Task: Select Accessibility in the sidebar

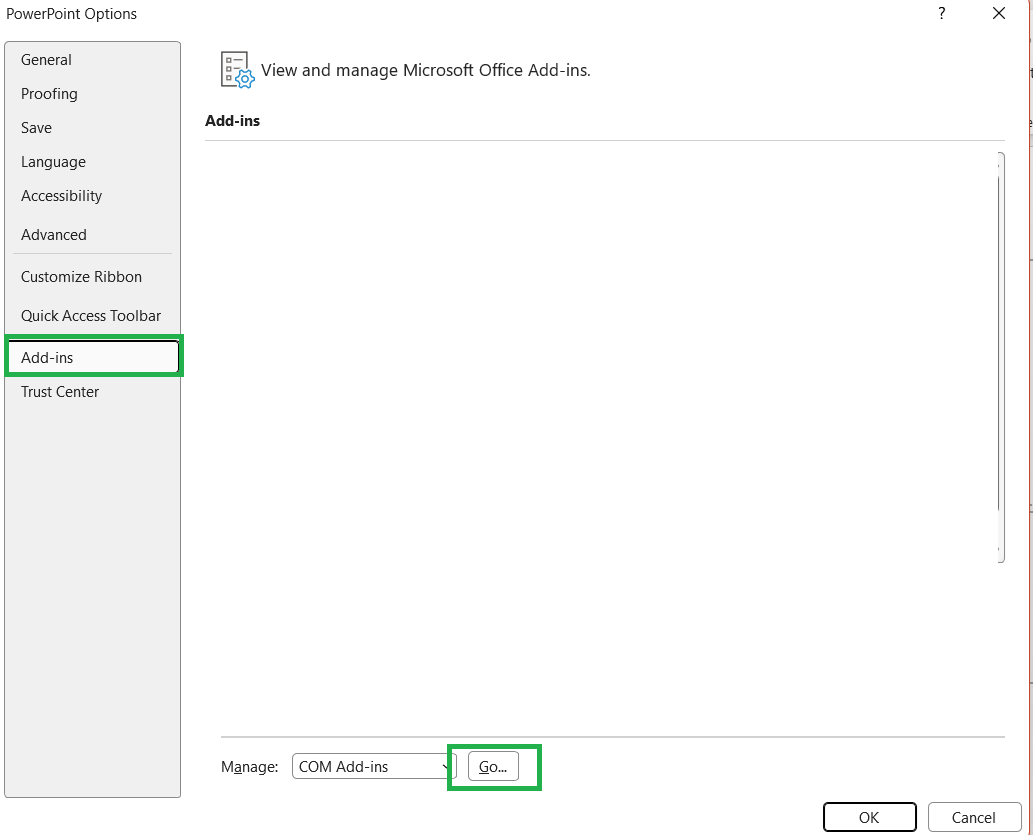Action: pyautogui.click(x=92, y=196)
